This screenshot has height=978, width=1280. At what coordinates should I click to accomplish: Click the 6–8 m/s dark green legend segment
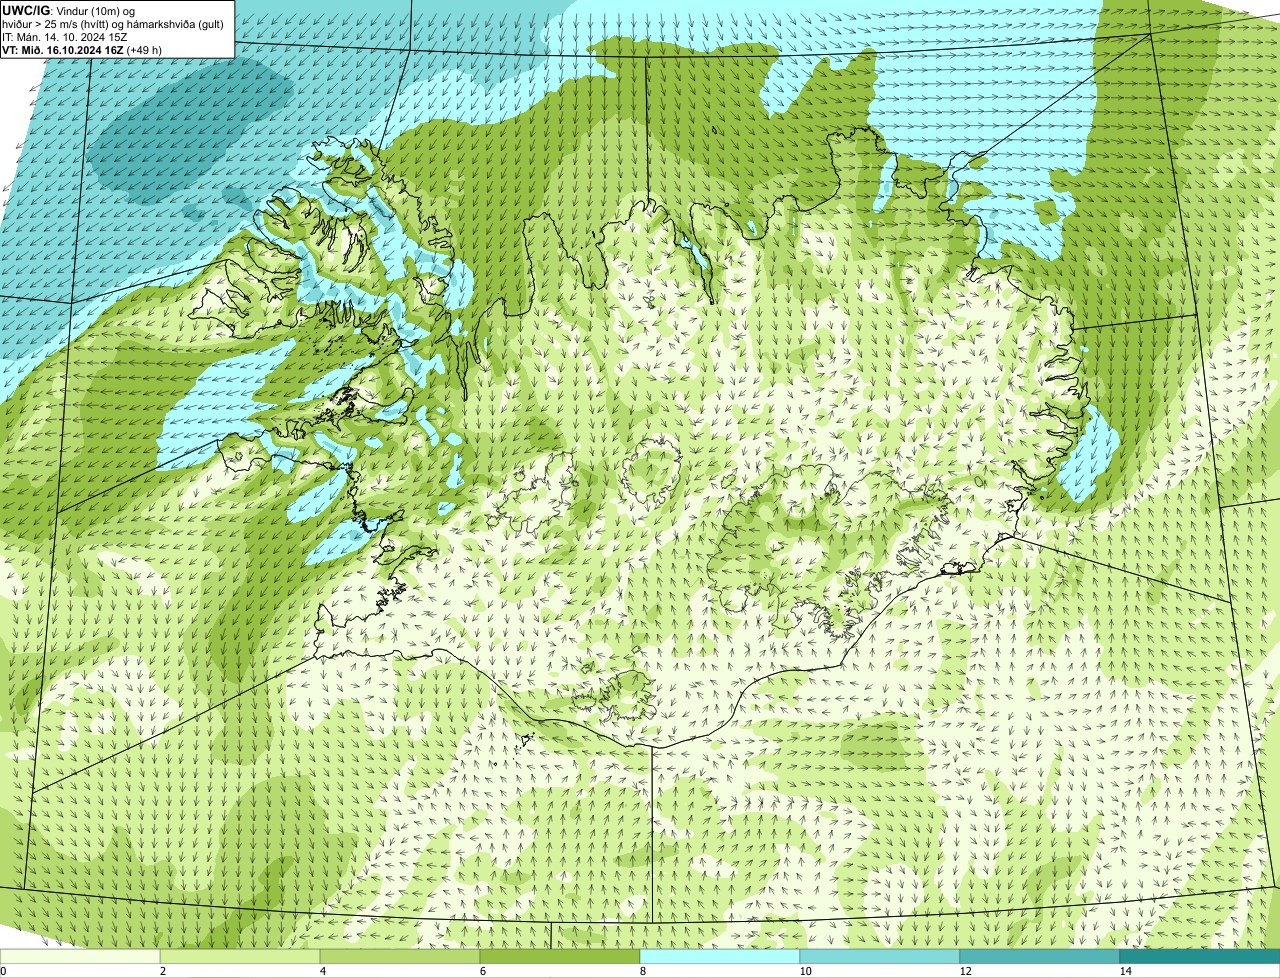(x=560, y=956)
